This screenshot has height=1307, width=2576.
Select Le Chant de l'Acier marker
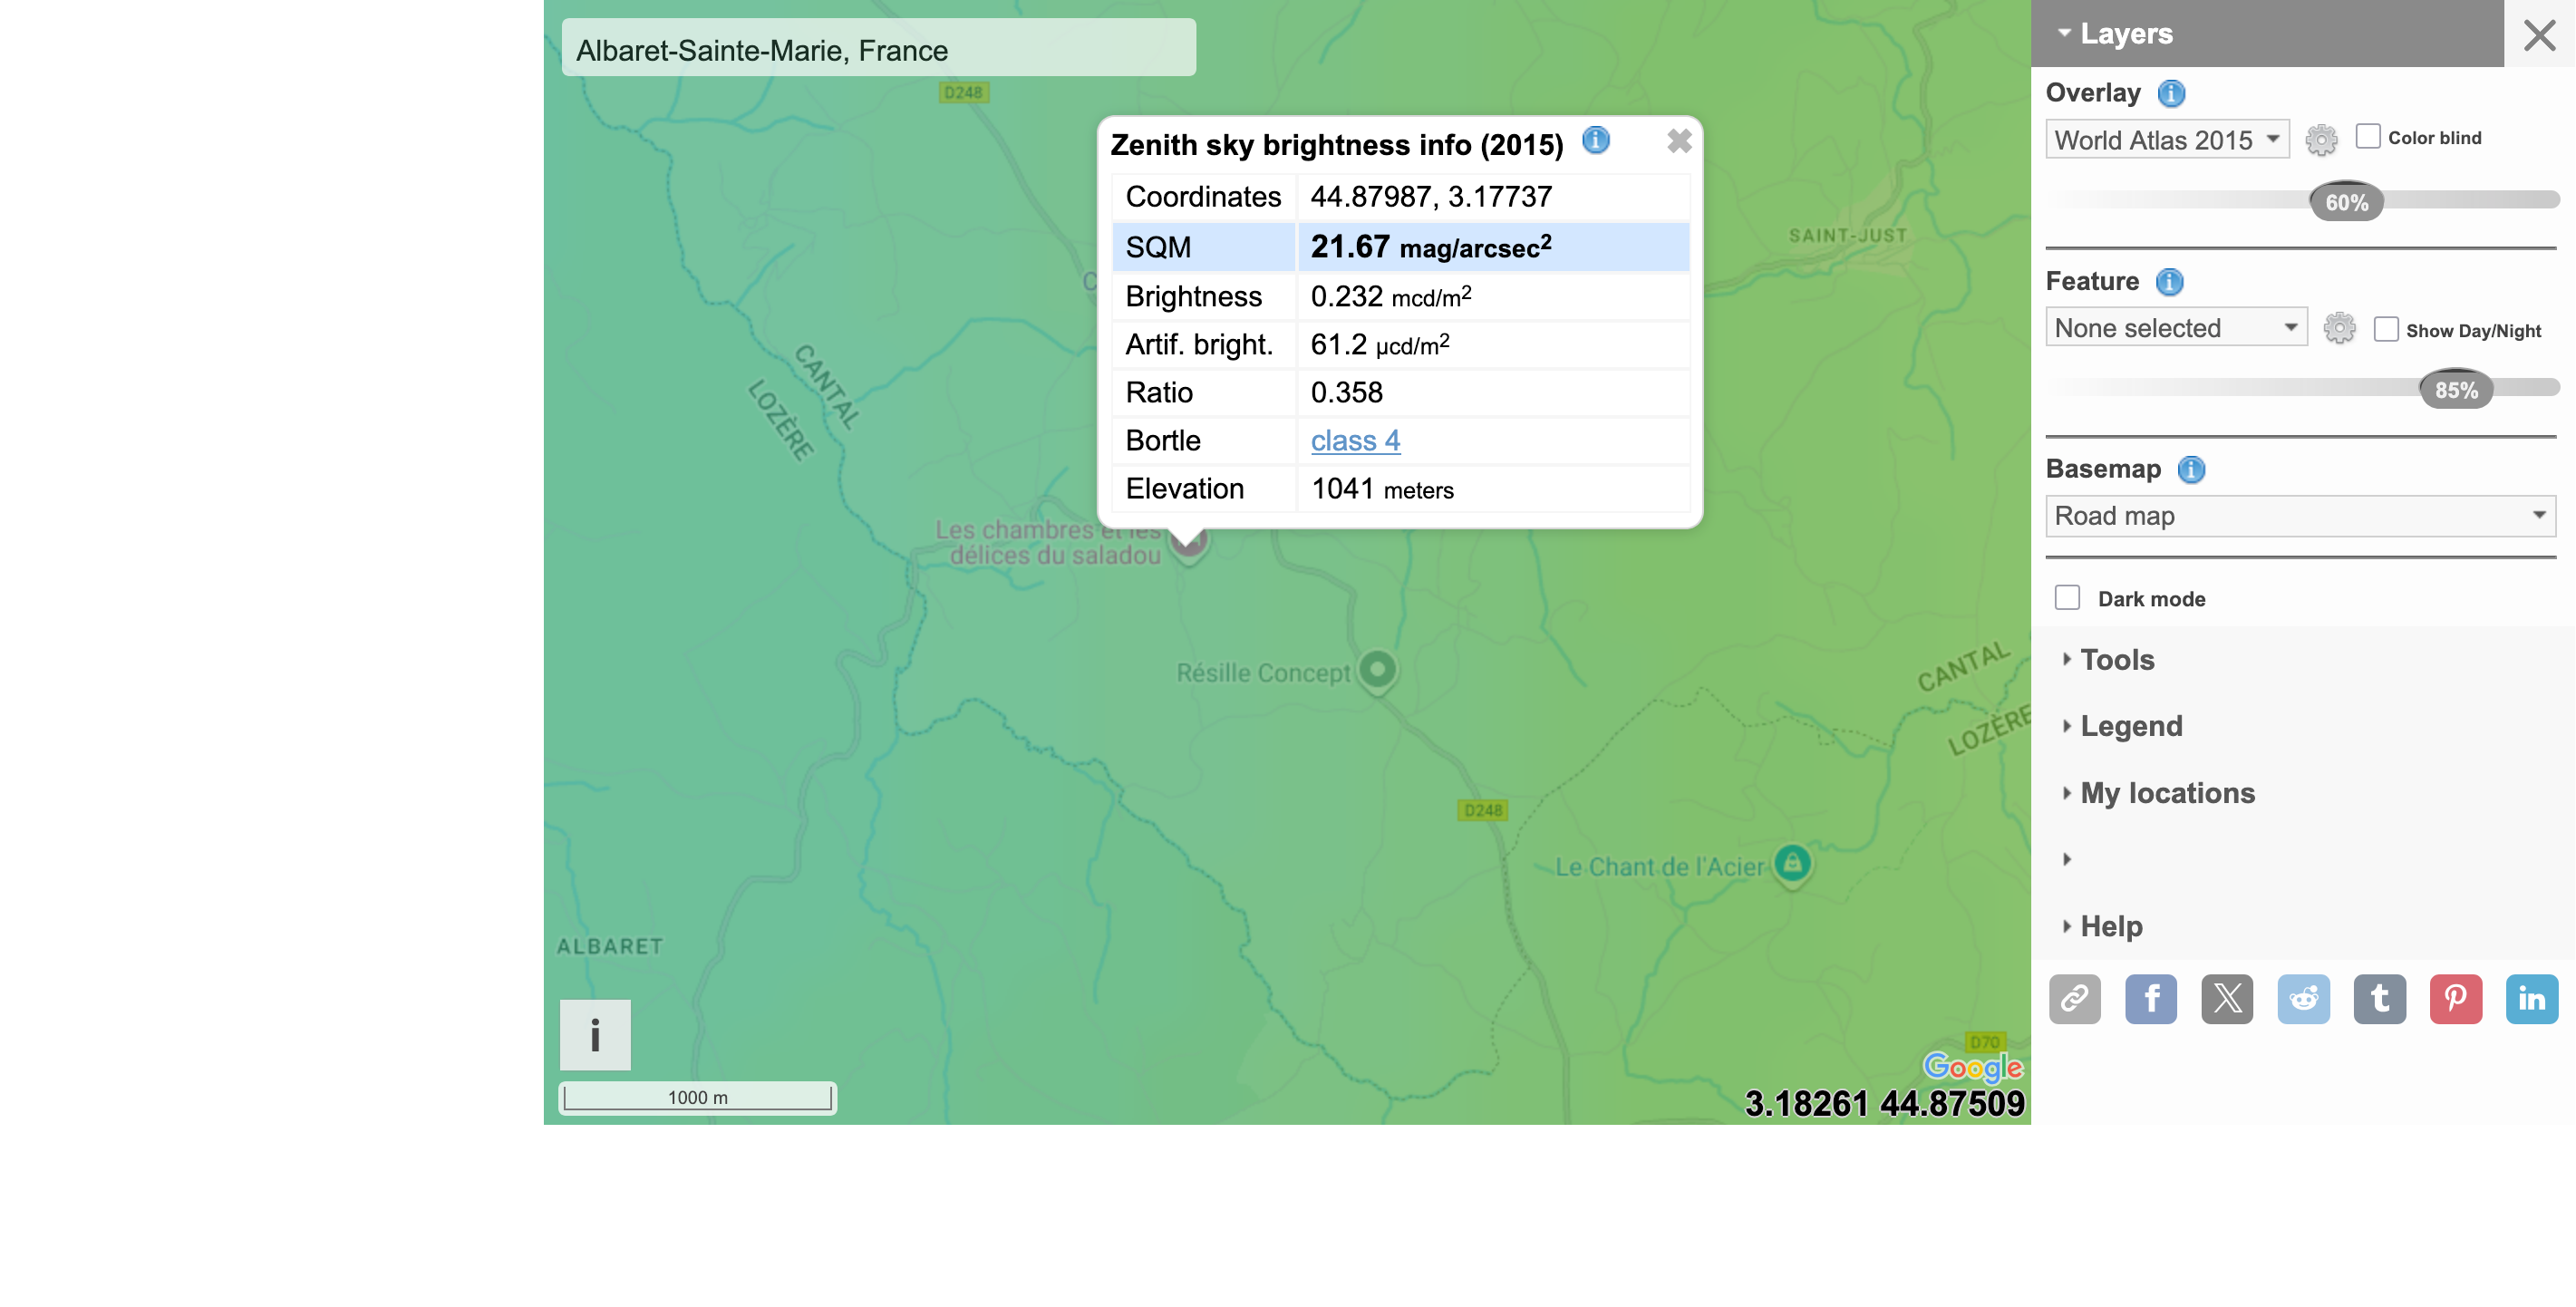pyautogui.click(x=1792, y=865)
